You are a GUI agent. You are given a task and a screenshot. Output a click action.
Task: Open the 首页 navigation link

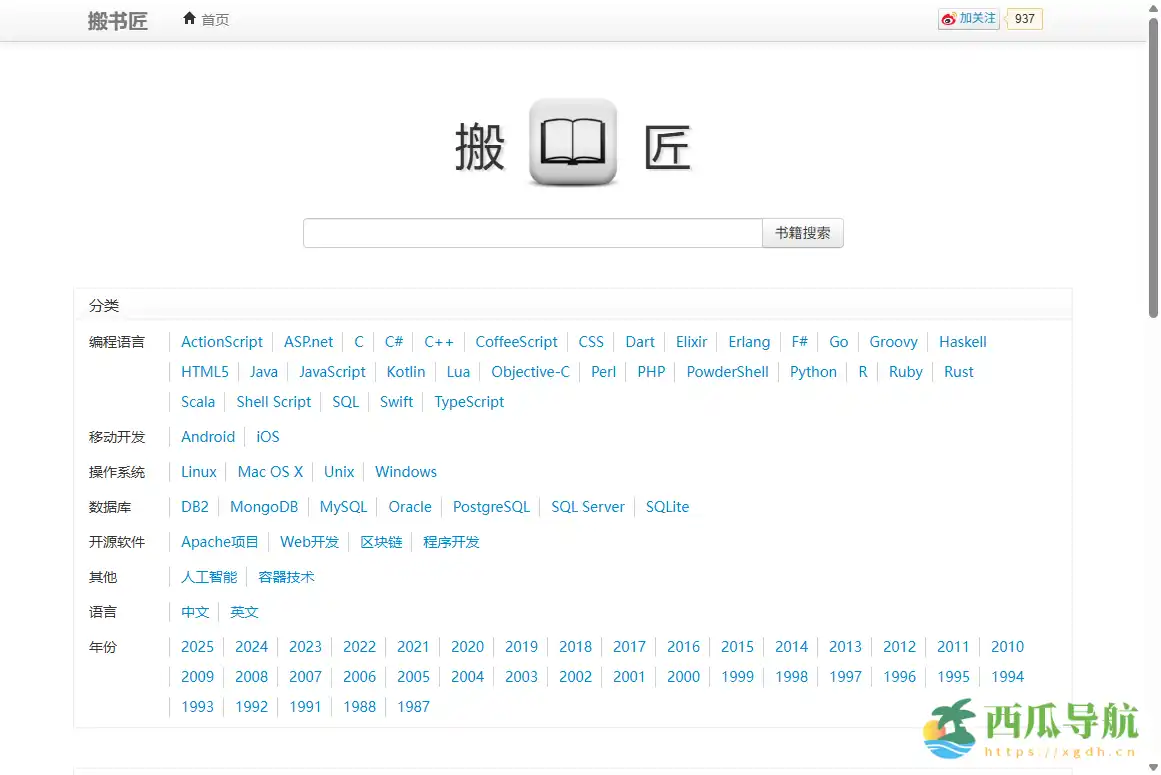(x=213, y=18)
